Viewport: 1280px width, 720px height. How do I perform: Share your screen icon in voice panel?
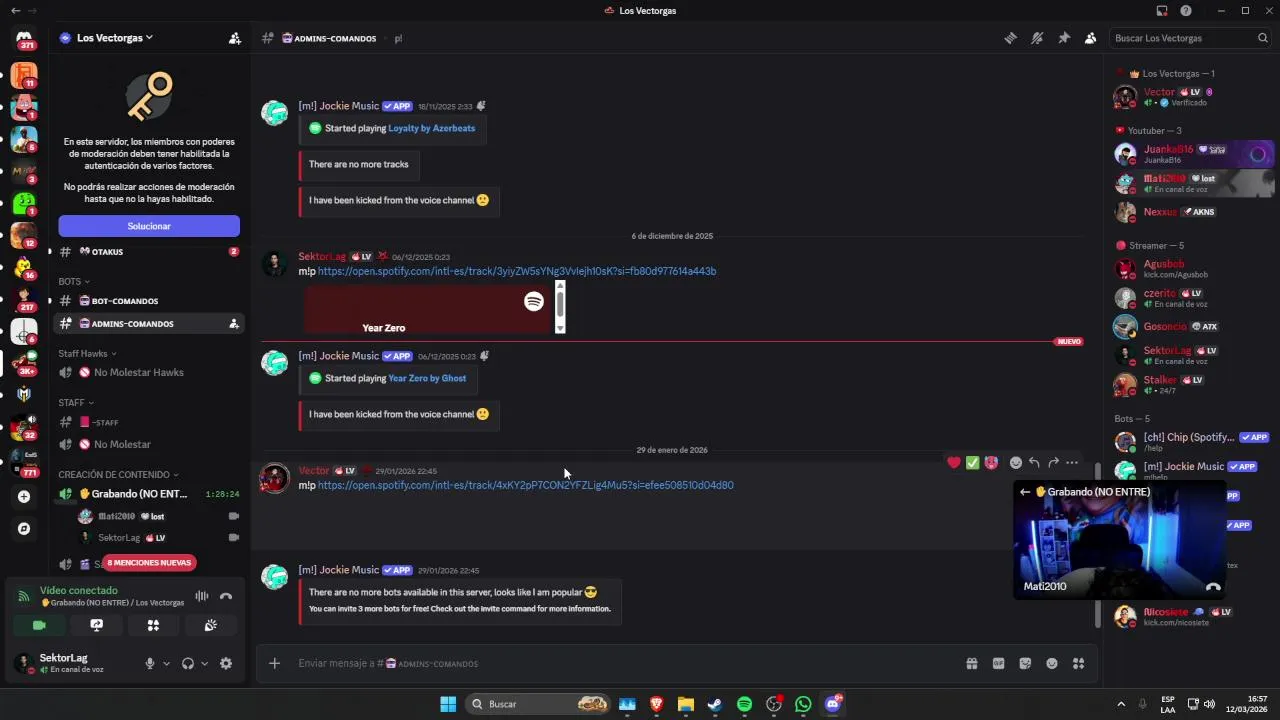pyautogui.click(x=96, y=625)
